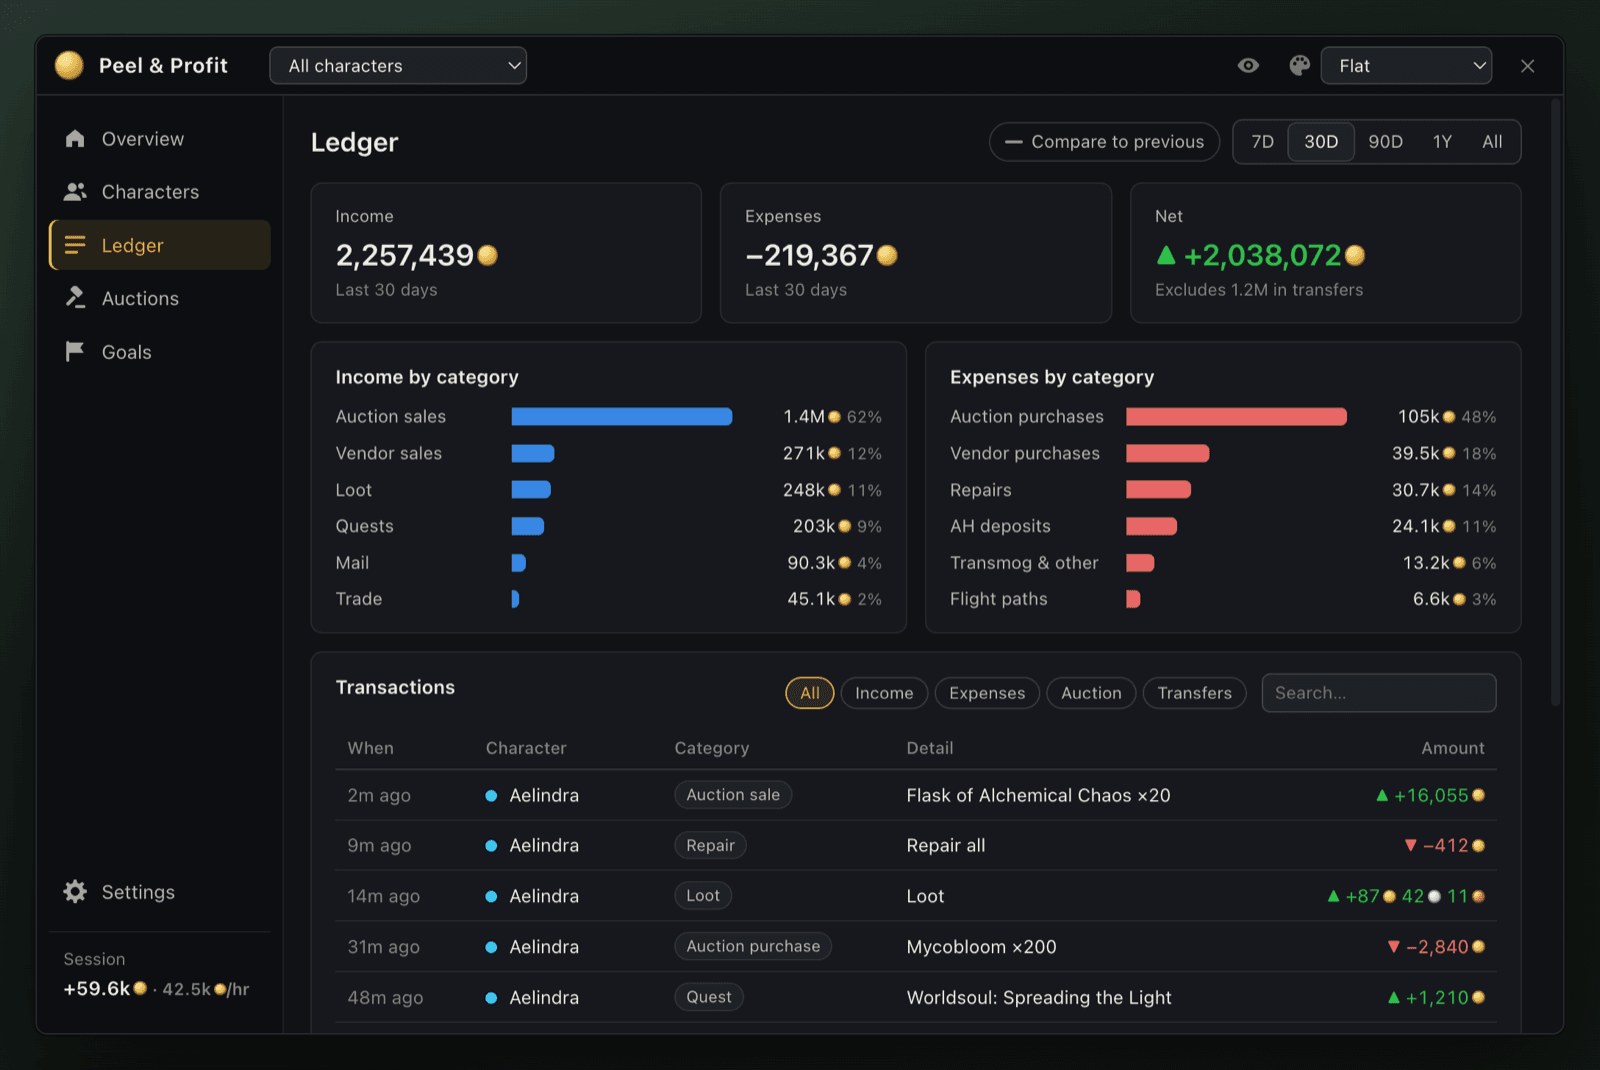The height and width of the screenshot is (1070, 1600).
Task: Filter transactions by Auction
Action: pos(1091,693)
